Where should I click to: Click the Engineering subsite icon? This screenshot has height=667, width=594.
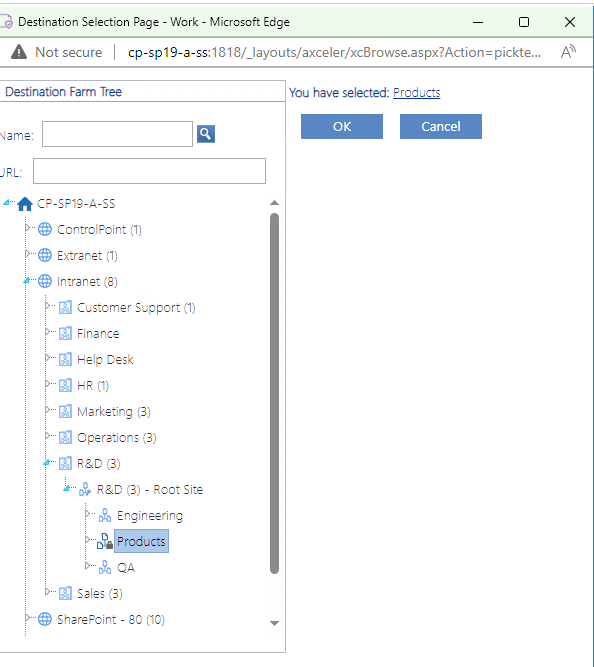click(105, 515)
